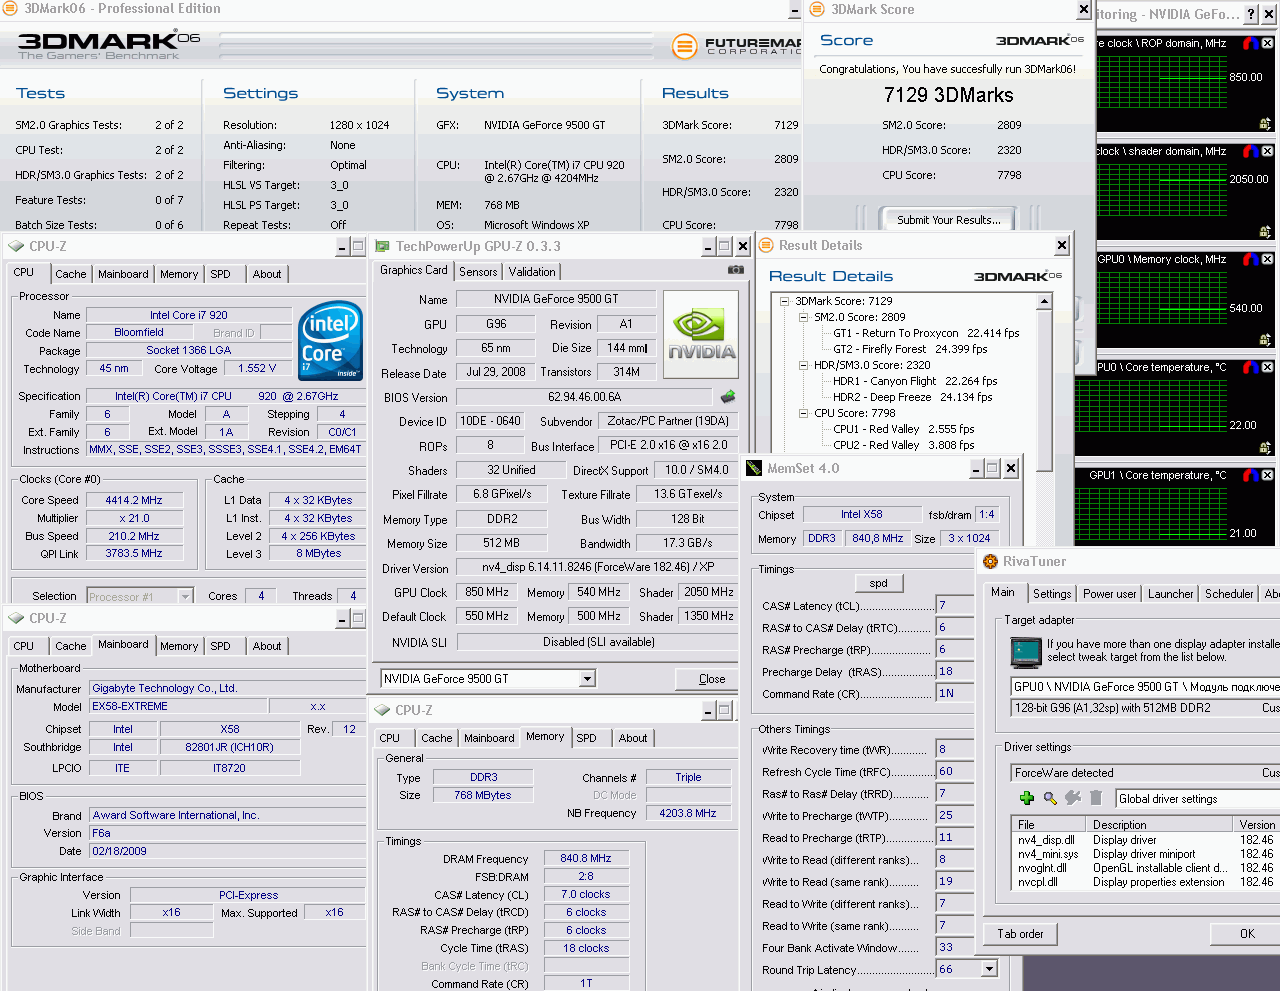Viewport: 1280px width, 991px height.
Task: Click CAS# Latency (tCL) value field in MemSet
Action: coord(954,606)
